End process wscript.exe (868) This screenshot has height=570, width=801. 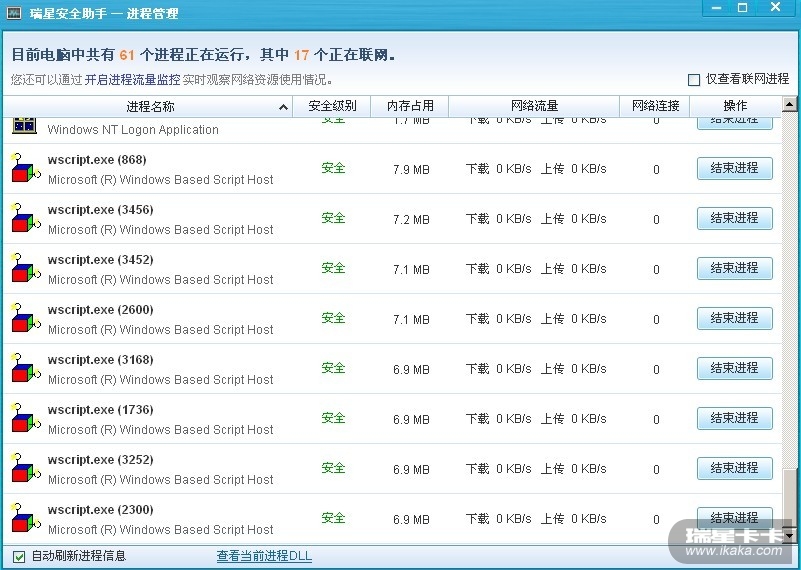pos(735,168)
